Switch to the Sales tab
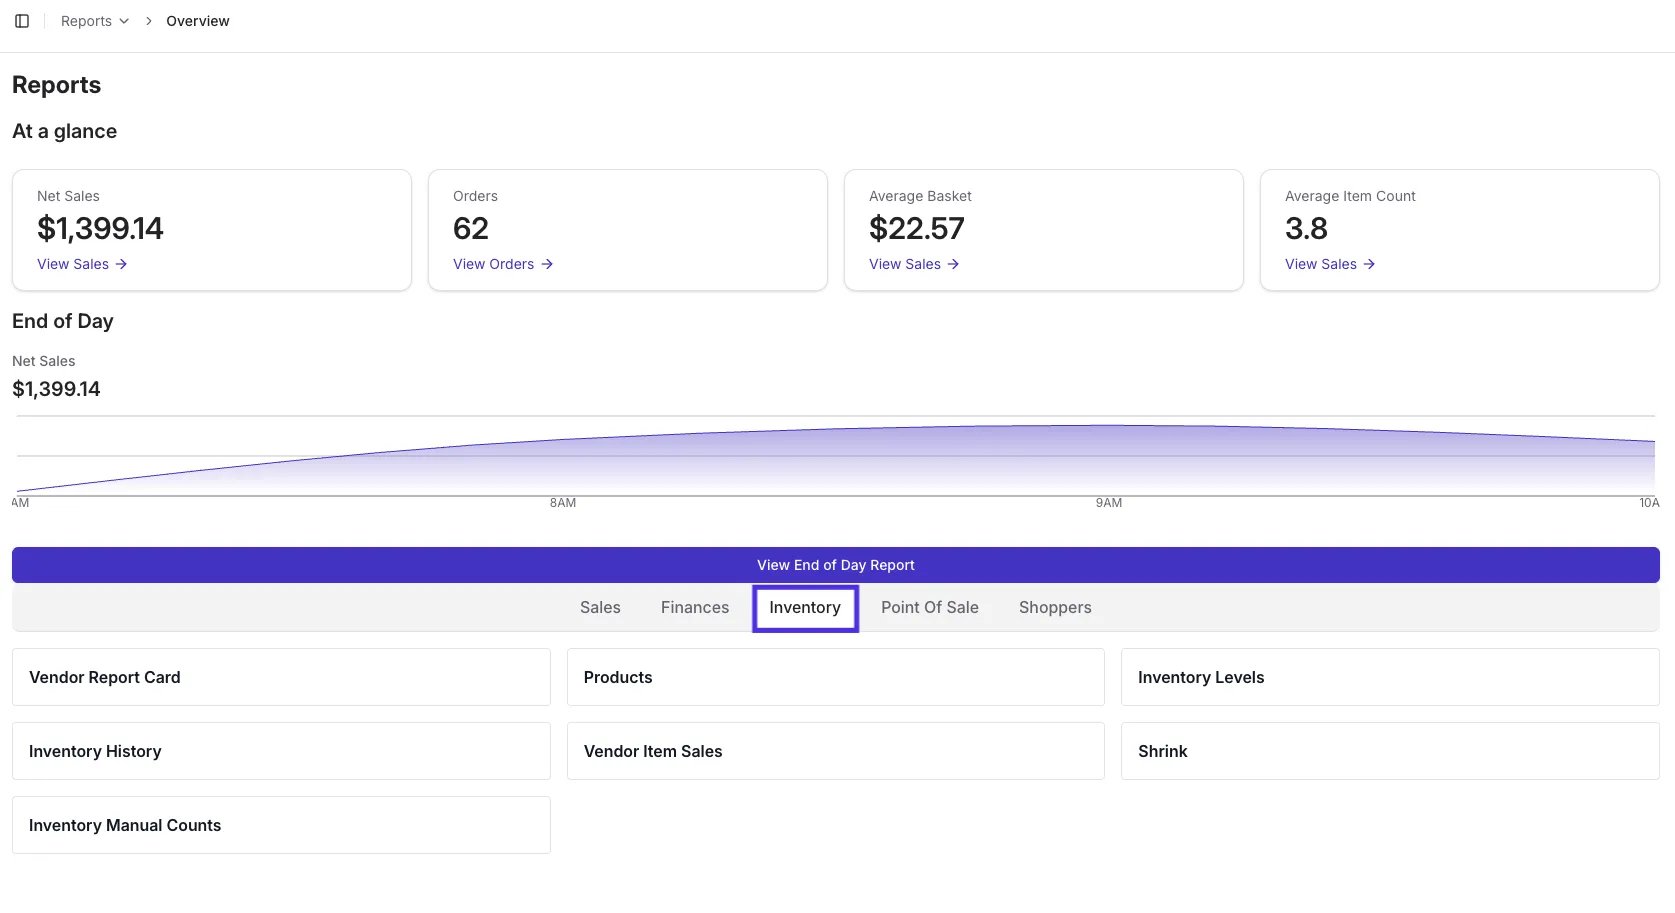The height and width of the screenshot is (913, 1675). [600, 608]
